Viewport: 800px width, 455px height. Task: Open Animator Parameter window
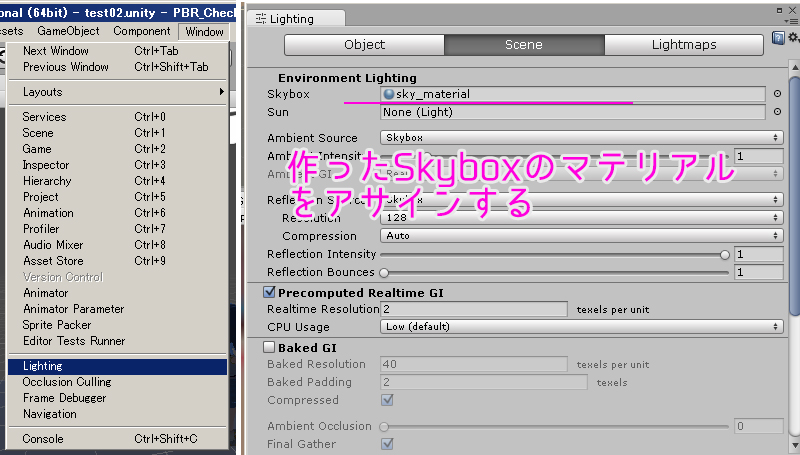pyautogui.click(x=117, y=309)
